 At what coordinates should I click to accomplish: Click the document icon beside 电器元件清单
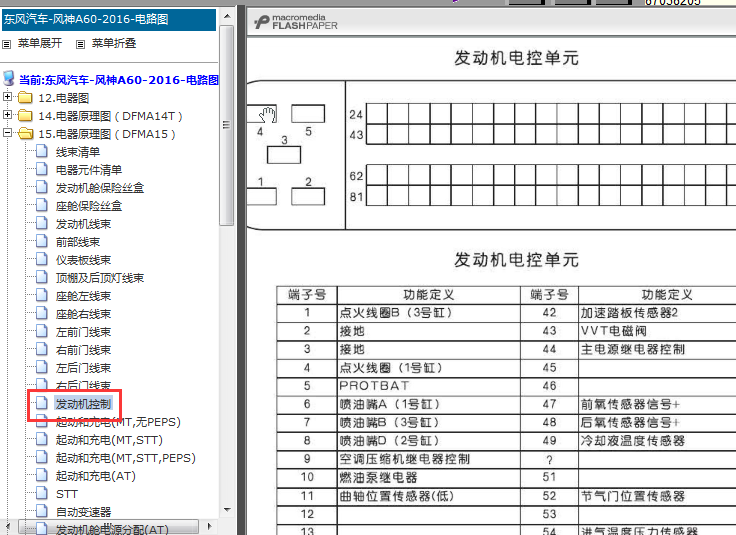pyautogui.click(x=42, y=169)
